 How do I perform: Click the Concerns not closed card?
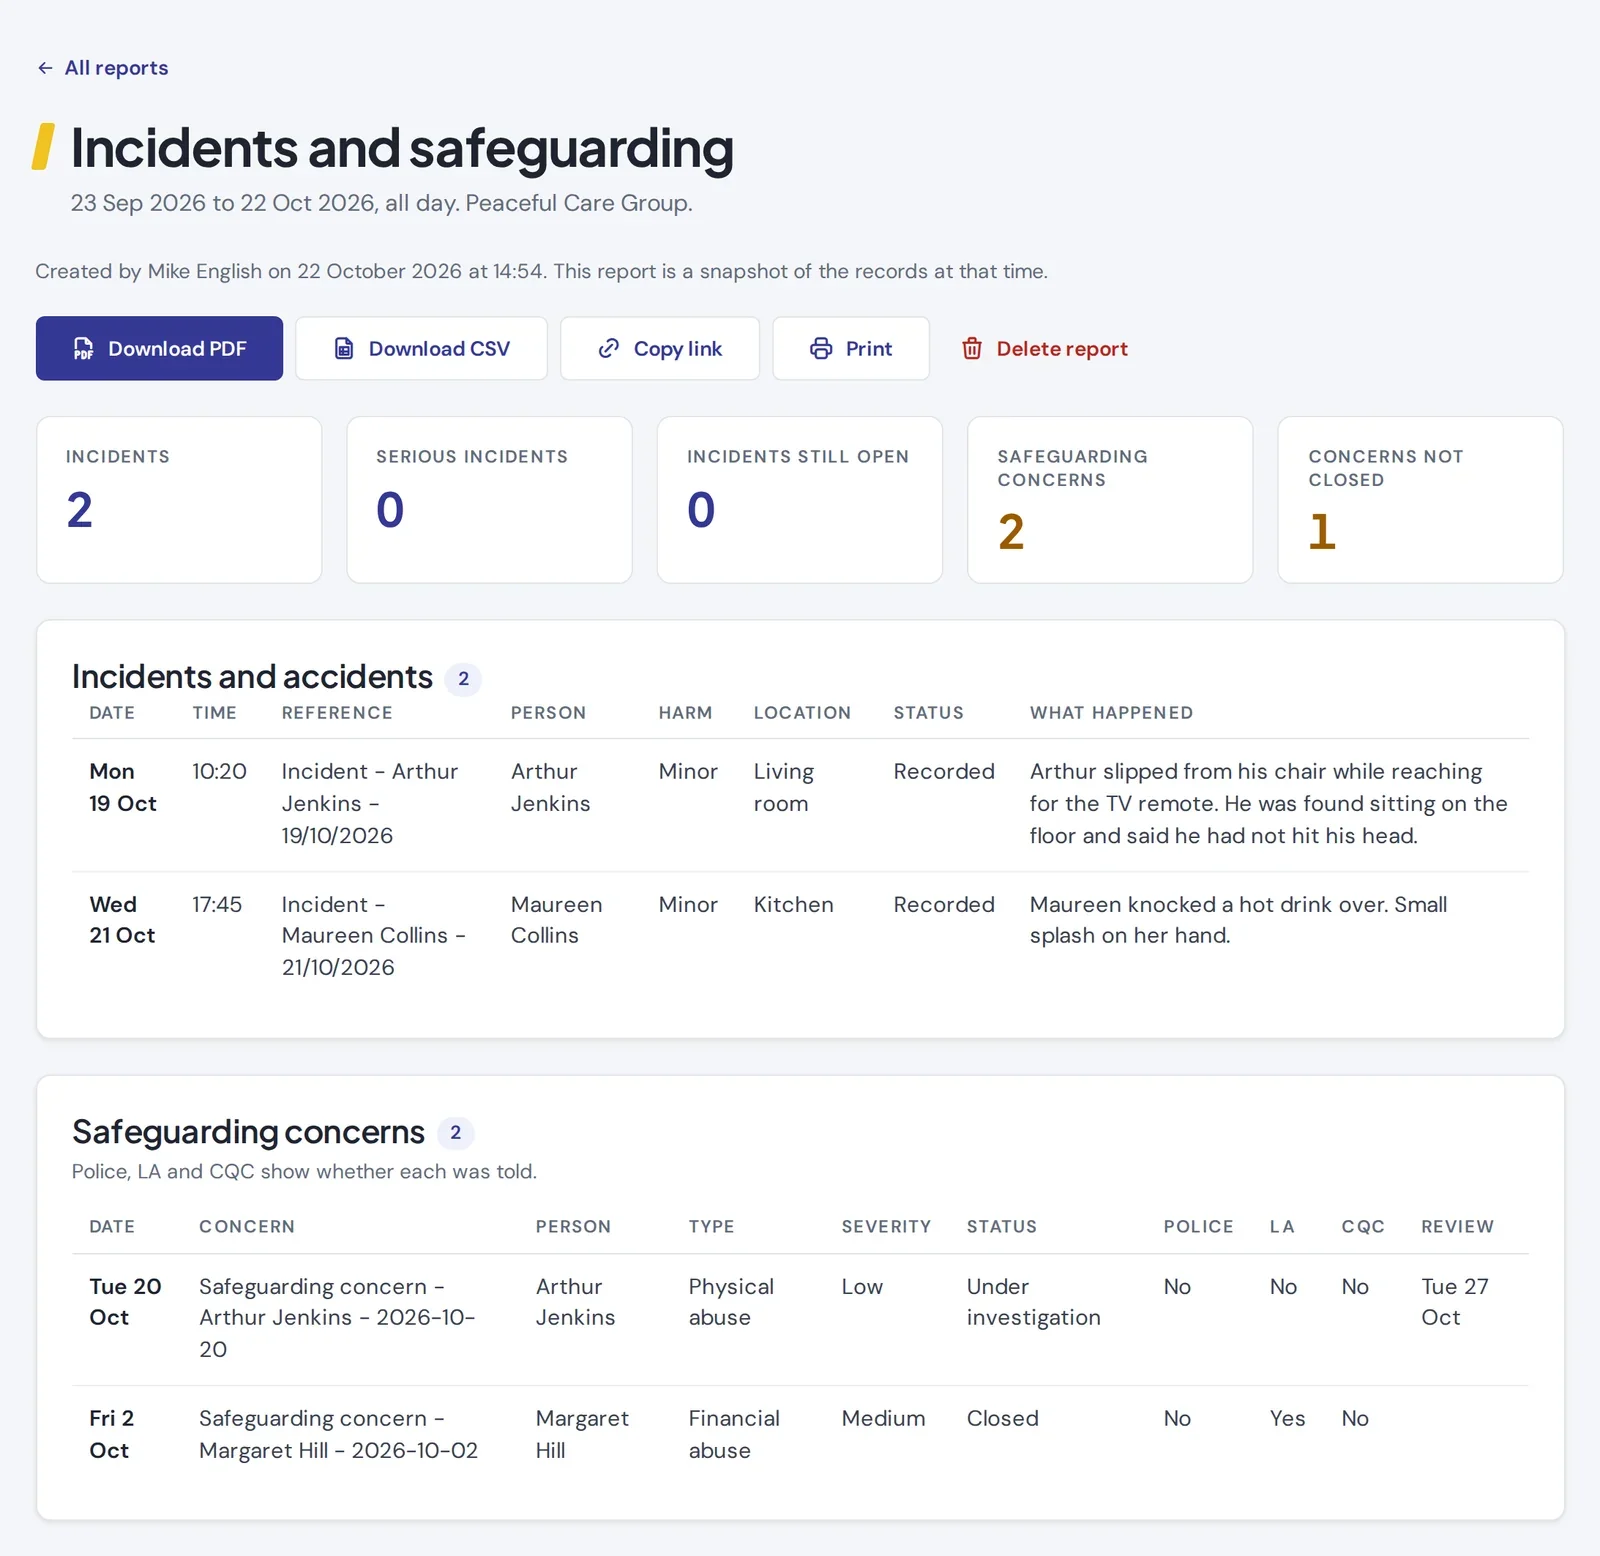click(1420, 500)
